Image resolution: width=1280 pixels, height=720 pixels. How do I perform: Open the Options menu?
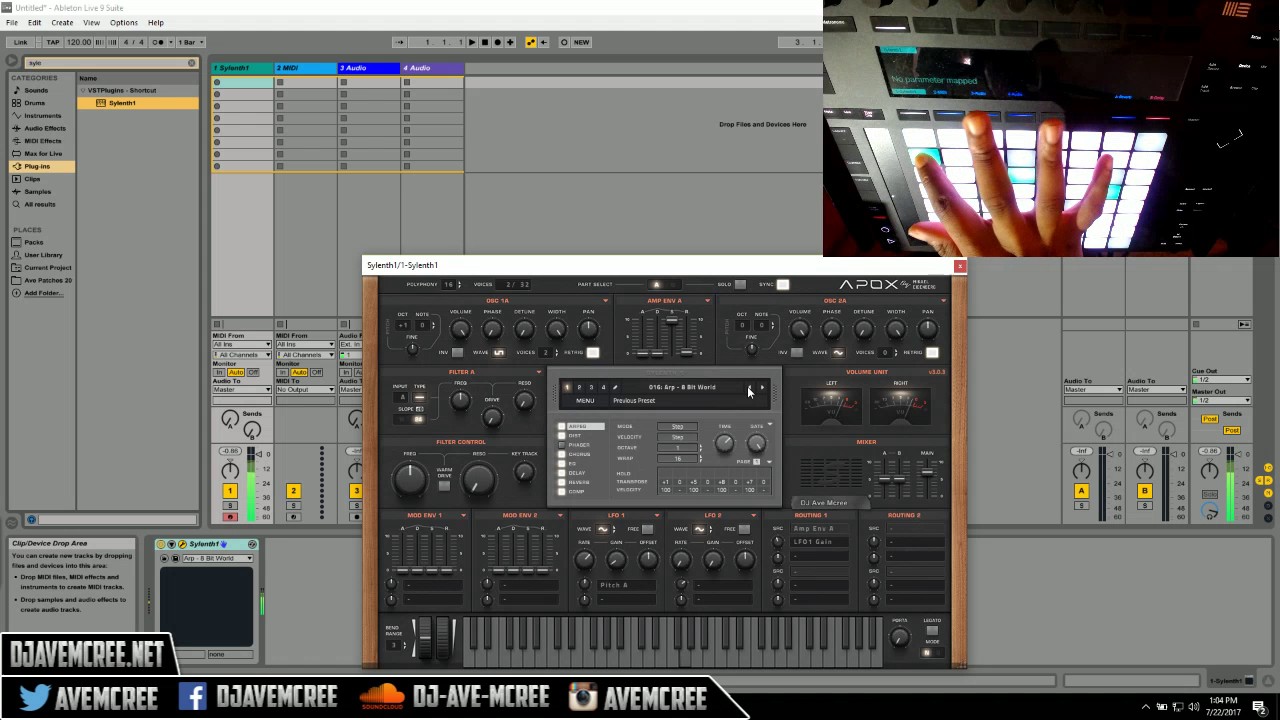pos(124,22)
